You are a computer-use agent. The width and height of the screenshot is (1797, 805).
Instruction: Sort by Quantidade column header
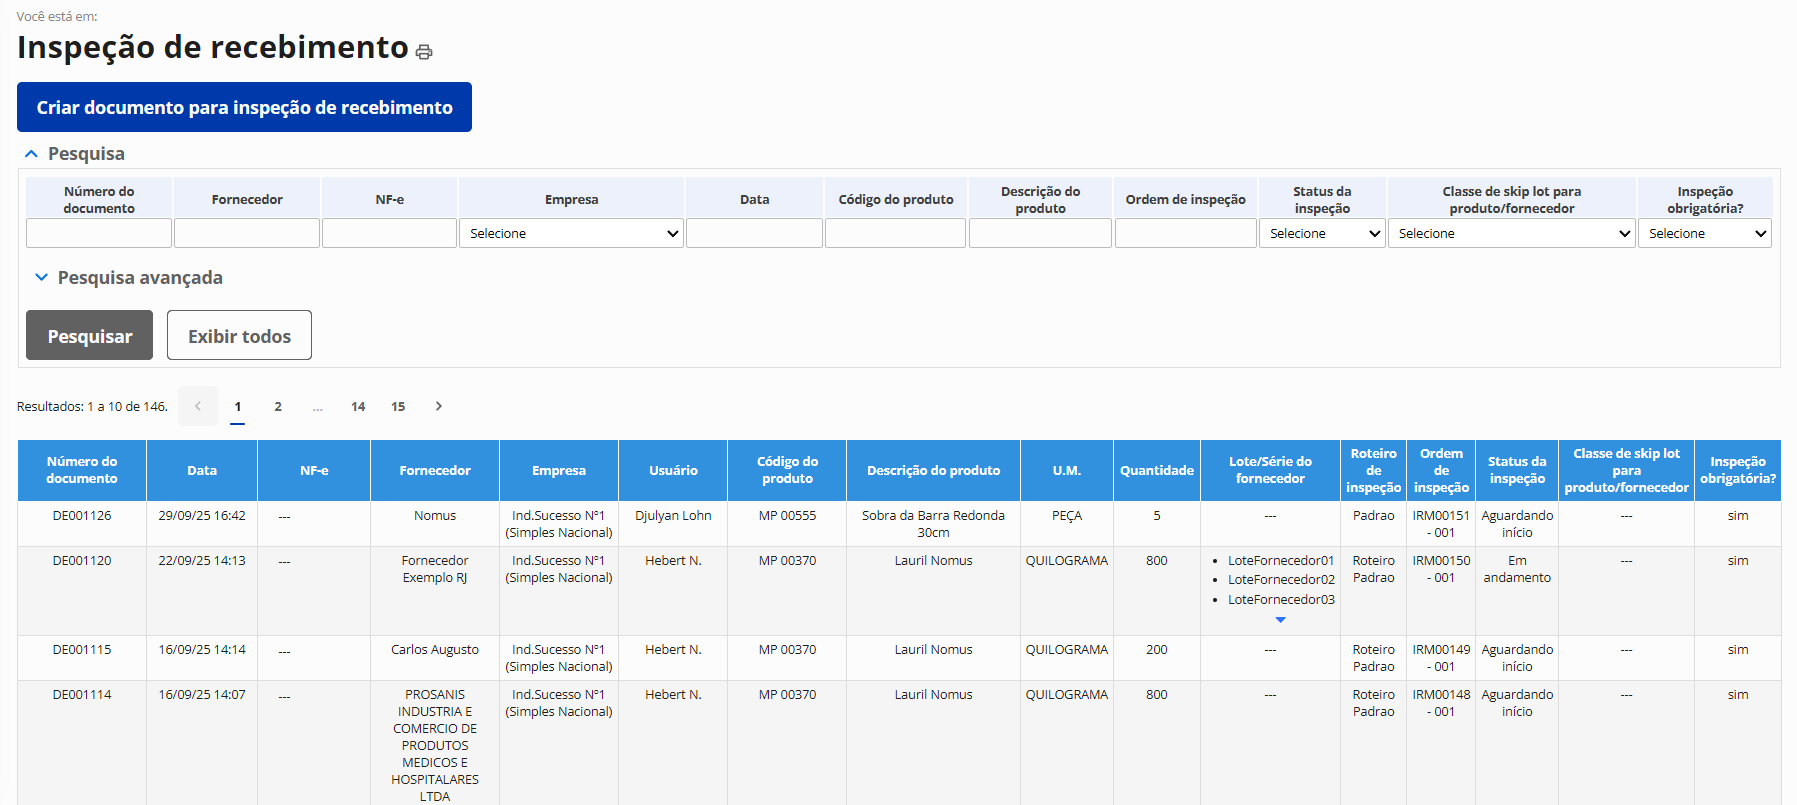pyautogui.click(x=1156, y=470)
